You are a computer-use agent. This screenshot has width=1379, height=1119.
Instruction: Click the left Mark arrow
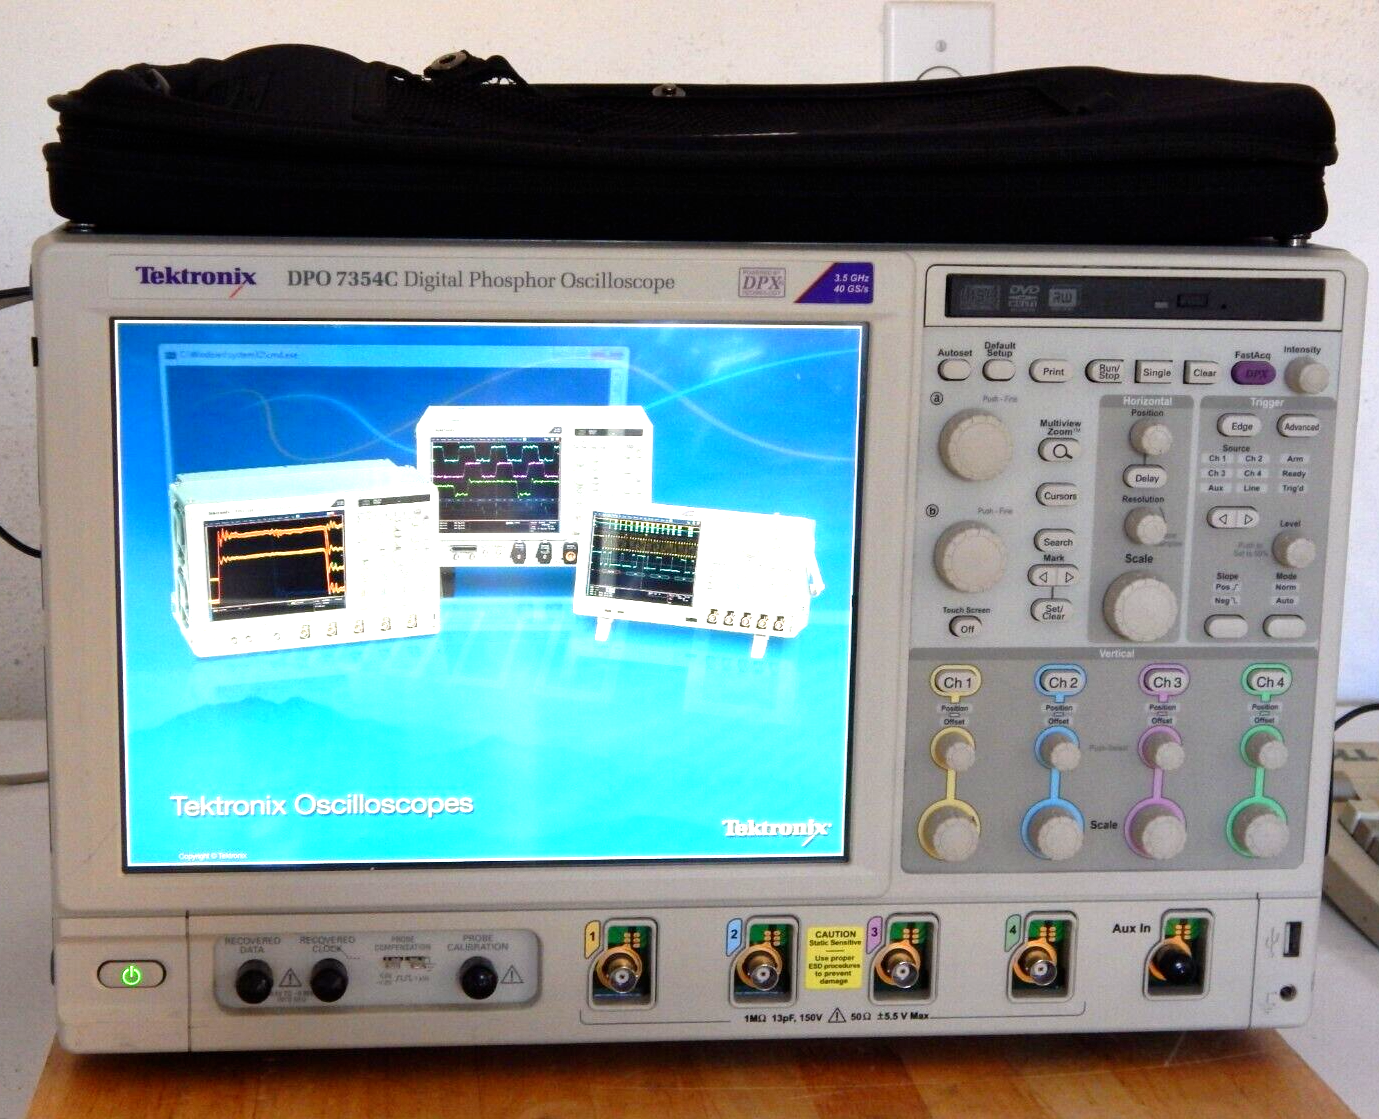click(x=1045, y=576)
